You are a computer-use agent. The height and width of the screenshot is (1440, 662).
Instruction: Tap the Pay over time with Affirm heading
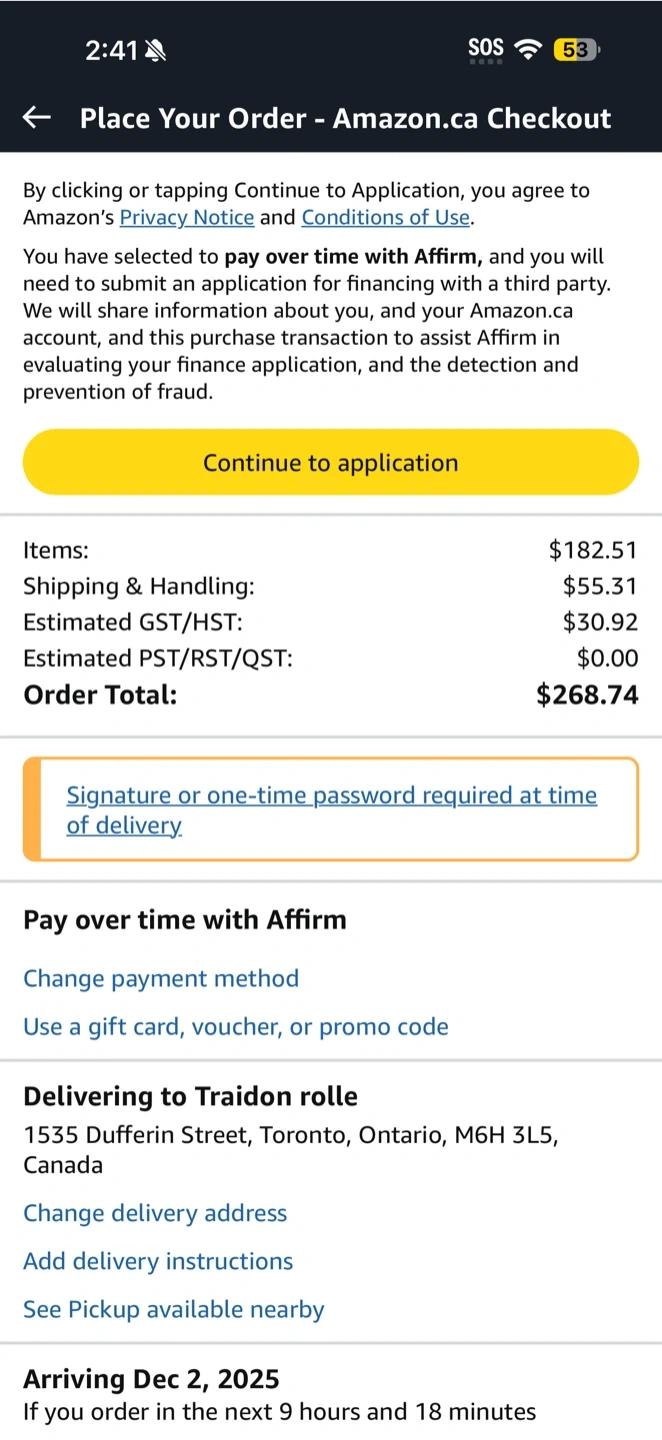click(185, 920)
